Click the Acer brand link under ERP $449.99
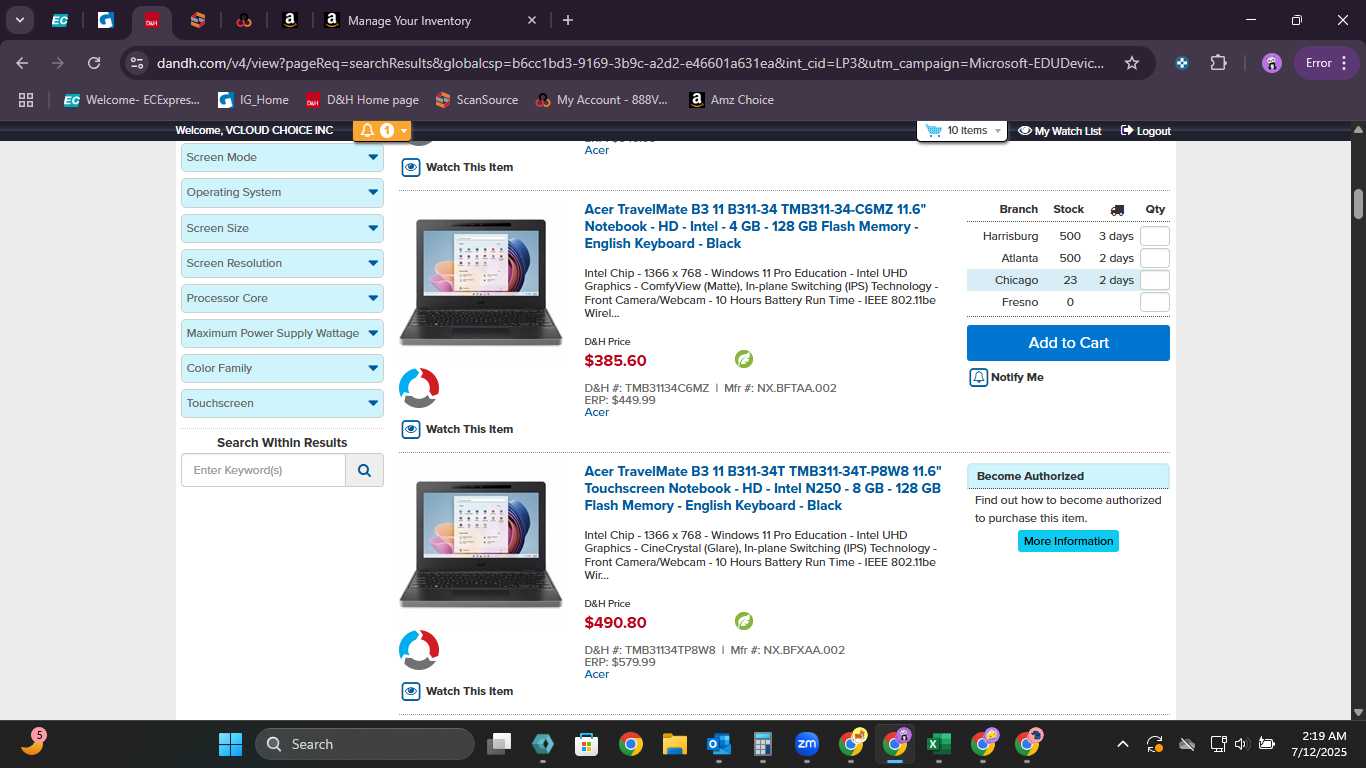 pyautogui.click(x=597, y=412)
